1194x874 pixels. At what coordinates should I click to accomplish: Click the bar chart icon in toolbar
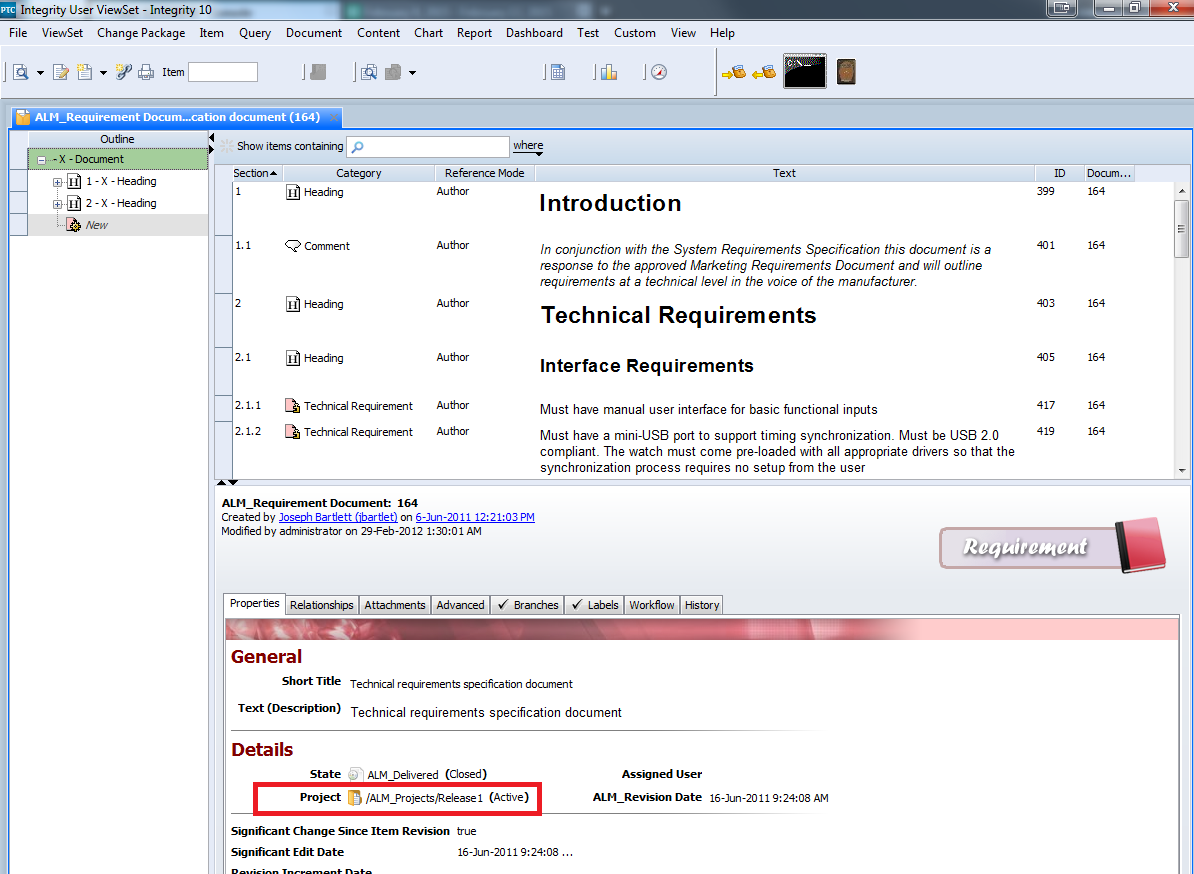(608, 72)
